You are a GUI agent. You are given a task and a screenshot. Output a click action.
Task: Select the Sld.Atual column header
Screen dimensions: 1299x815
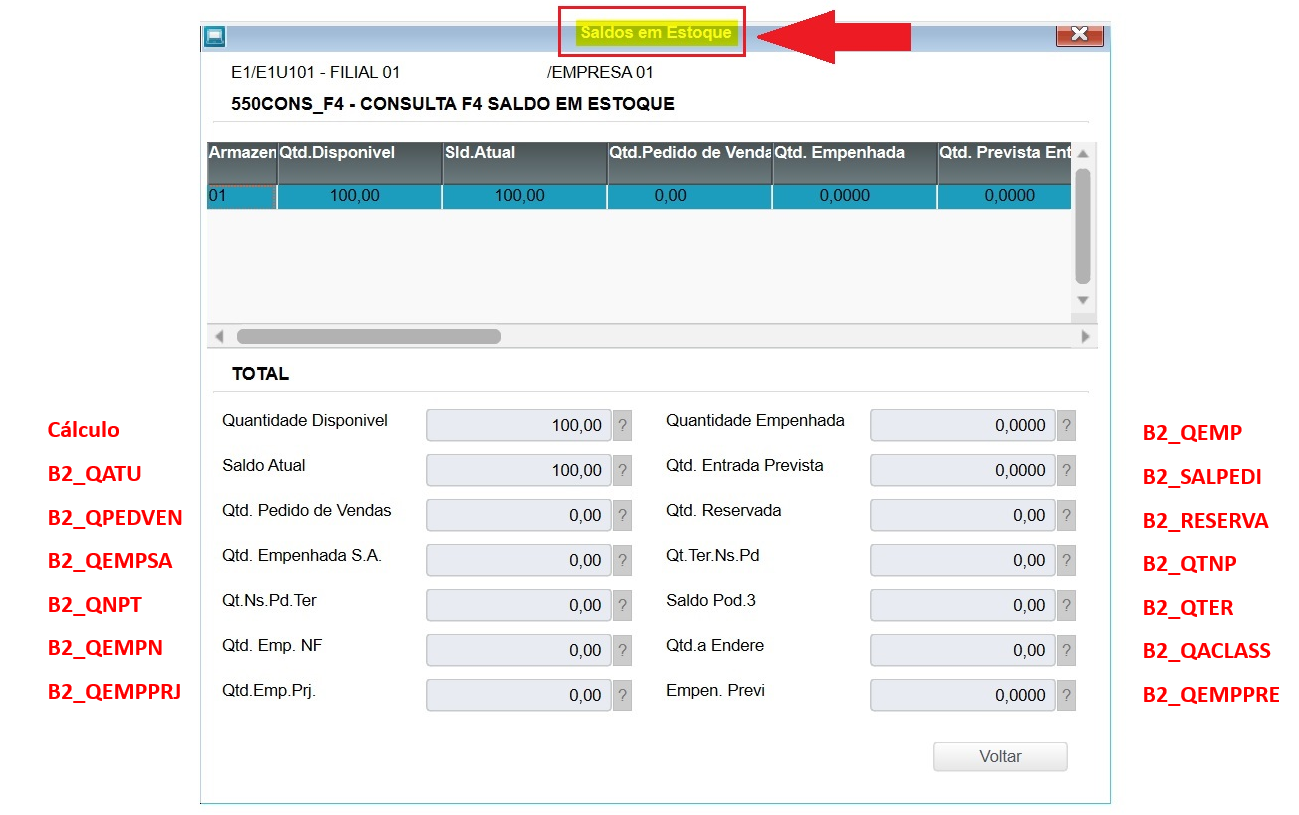[x=525, y=163]
